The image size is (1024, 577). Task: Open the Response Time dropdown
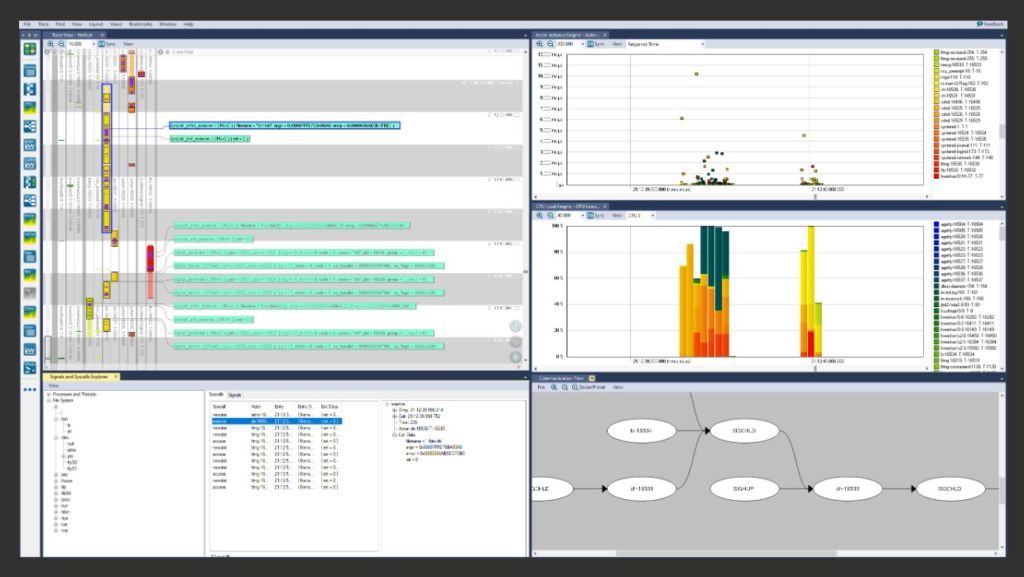[x=665, y=44]
